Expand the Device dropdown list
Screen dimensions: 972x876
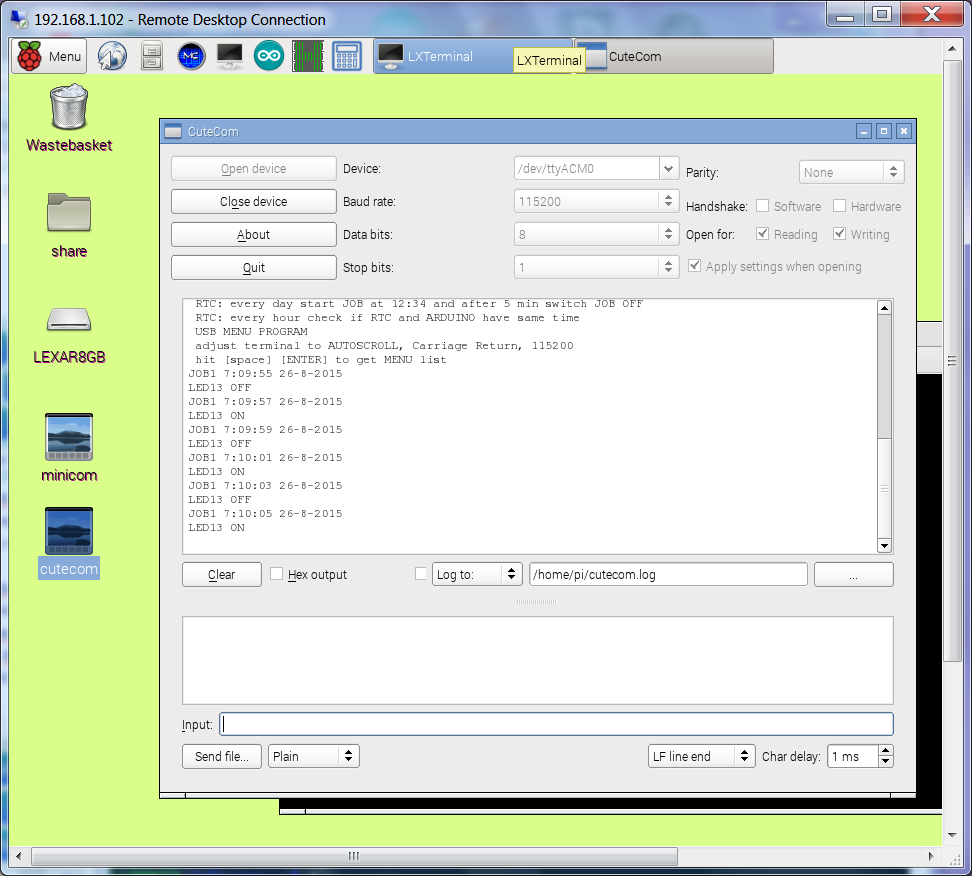coord(669,169)
